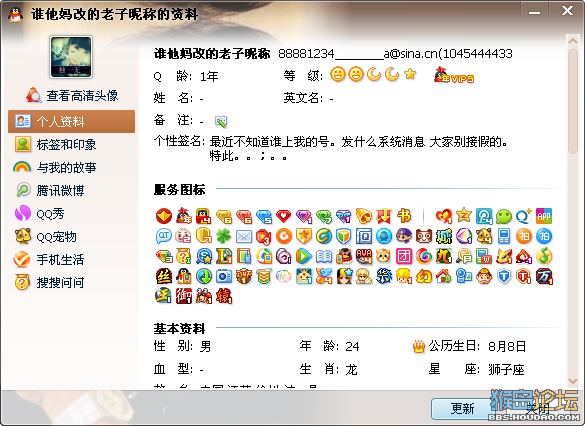Click the 王 service icon

[x=163, y=296]
